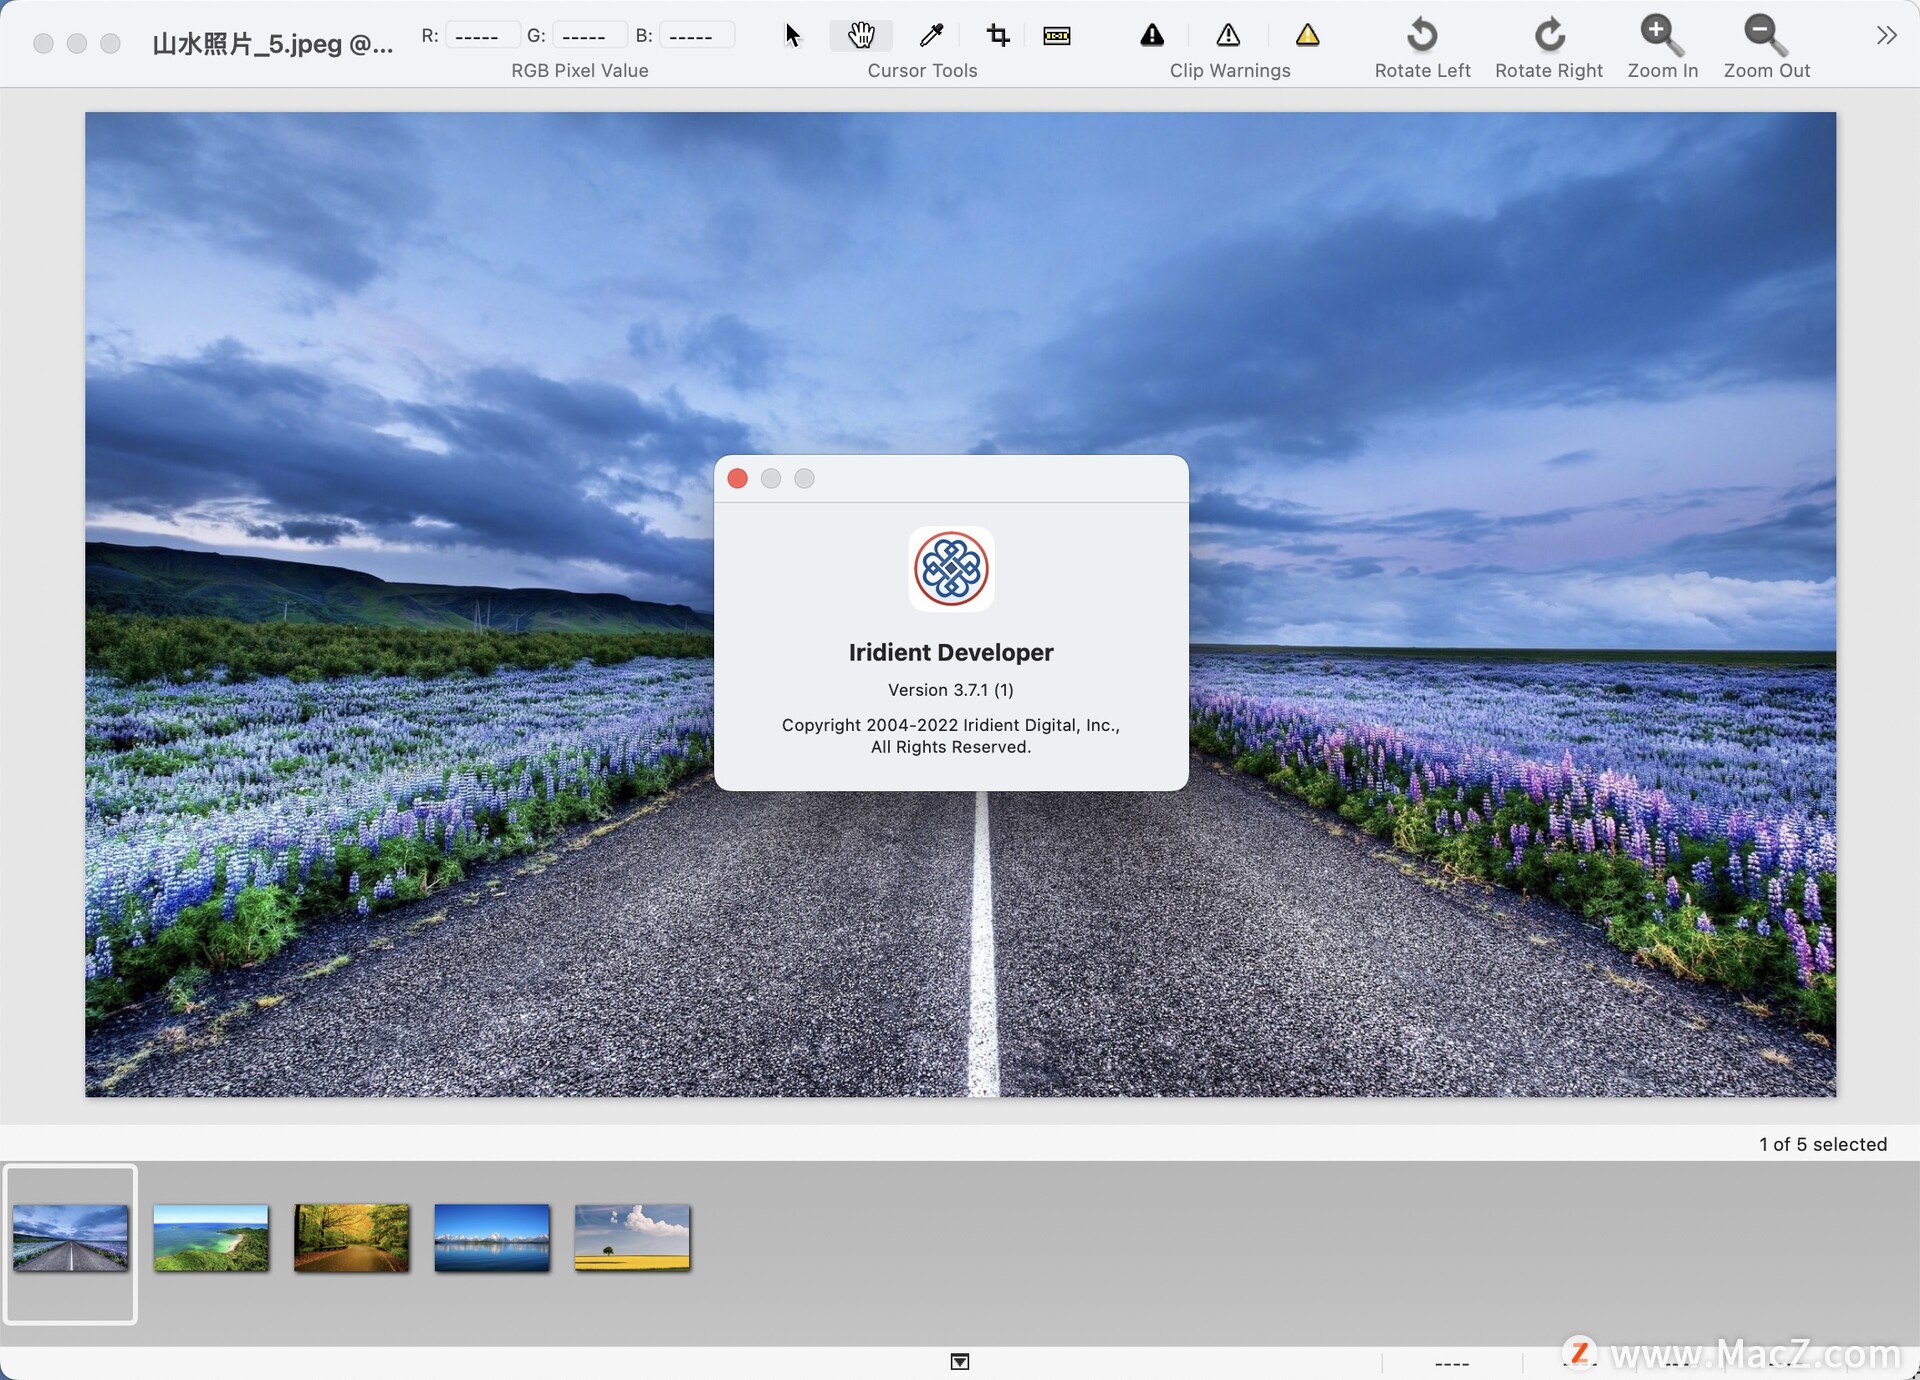Select the straighten ruler tool

(1057, 36)
